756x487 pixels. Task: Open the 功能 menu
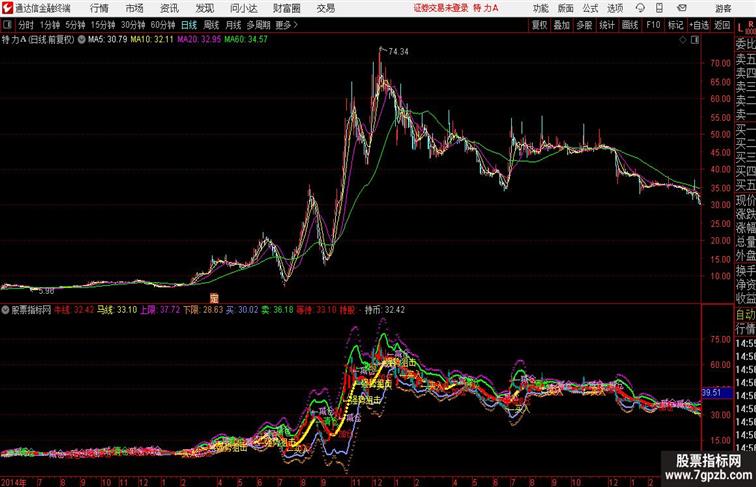(x=540, y=8)
